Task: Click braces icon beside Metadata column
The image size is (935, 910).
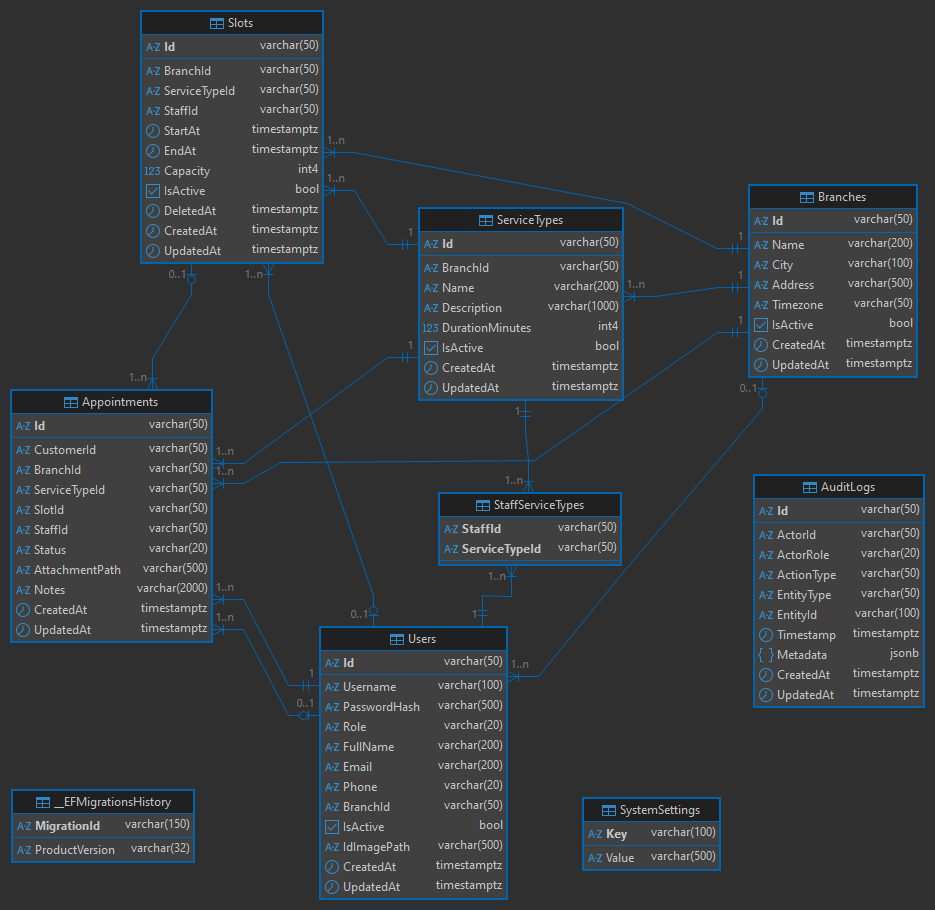Action: tap(766, 655)
